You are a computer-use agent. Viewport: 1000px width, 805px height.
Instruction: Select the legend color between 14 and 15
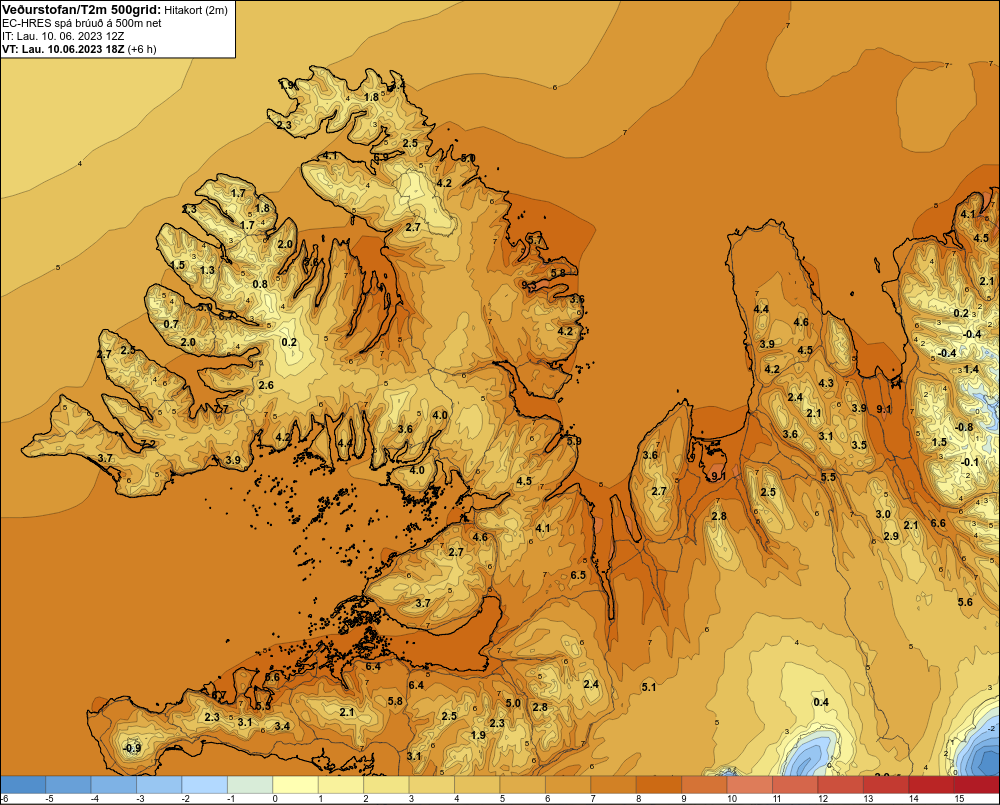(x=931, y=785)
